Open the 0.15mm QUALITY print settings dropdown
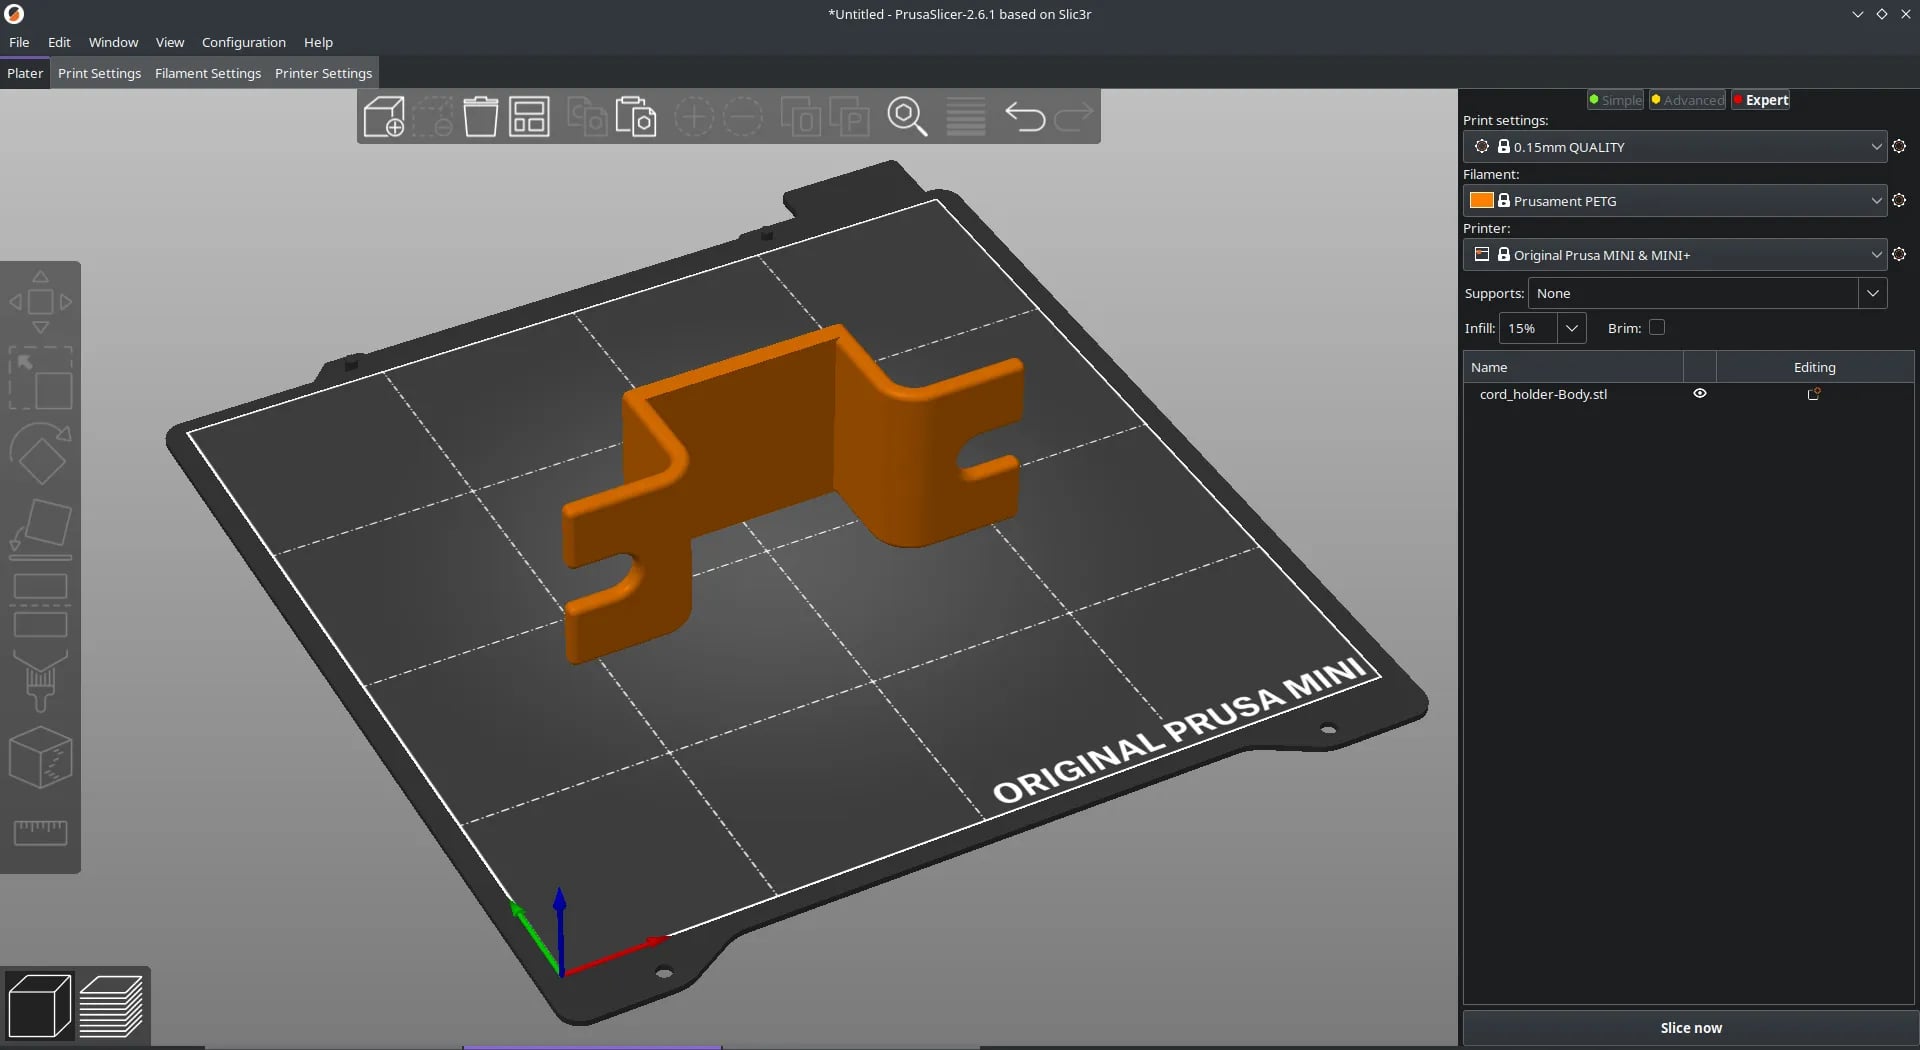Image resolution: width=1920 pixels, height=1050 pixels. point(1675,146)
